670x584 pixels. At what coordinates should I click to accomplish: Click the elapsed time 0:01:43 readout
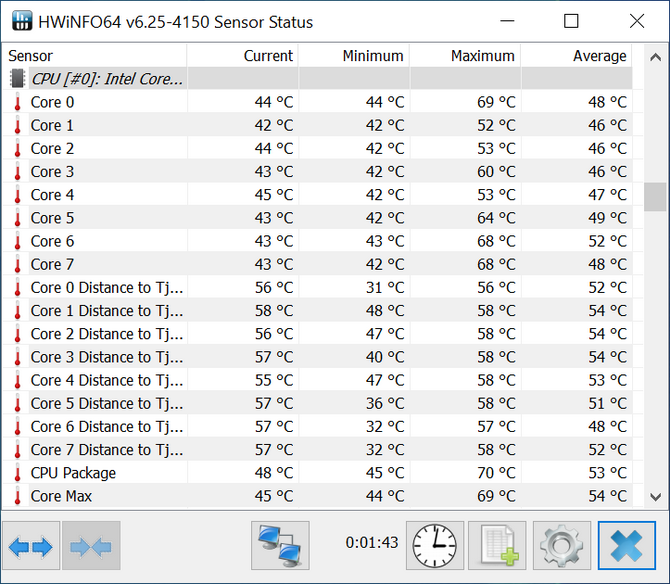coord(372,543)
